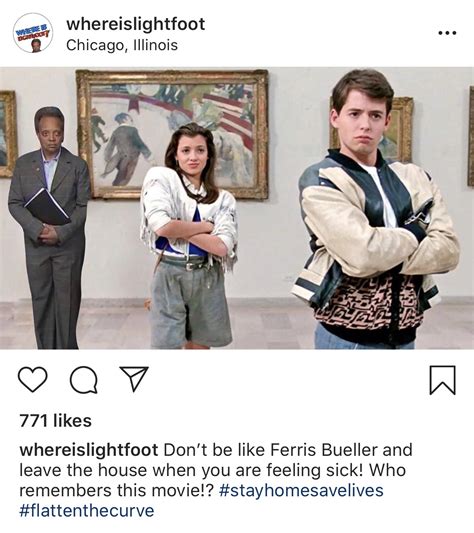474x533 pixels.
Task: Open #stayhomesavelives hashtag
Action: tap(302, 491)
